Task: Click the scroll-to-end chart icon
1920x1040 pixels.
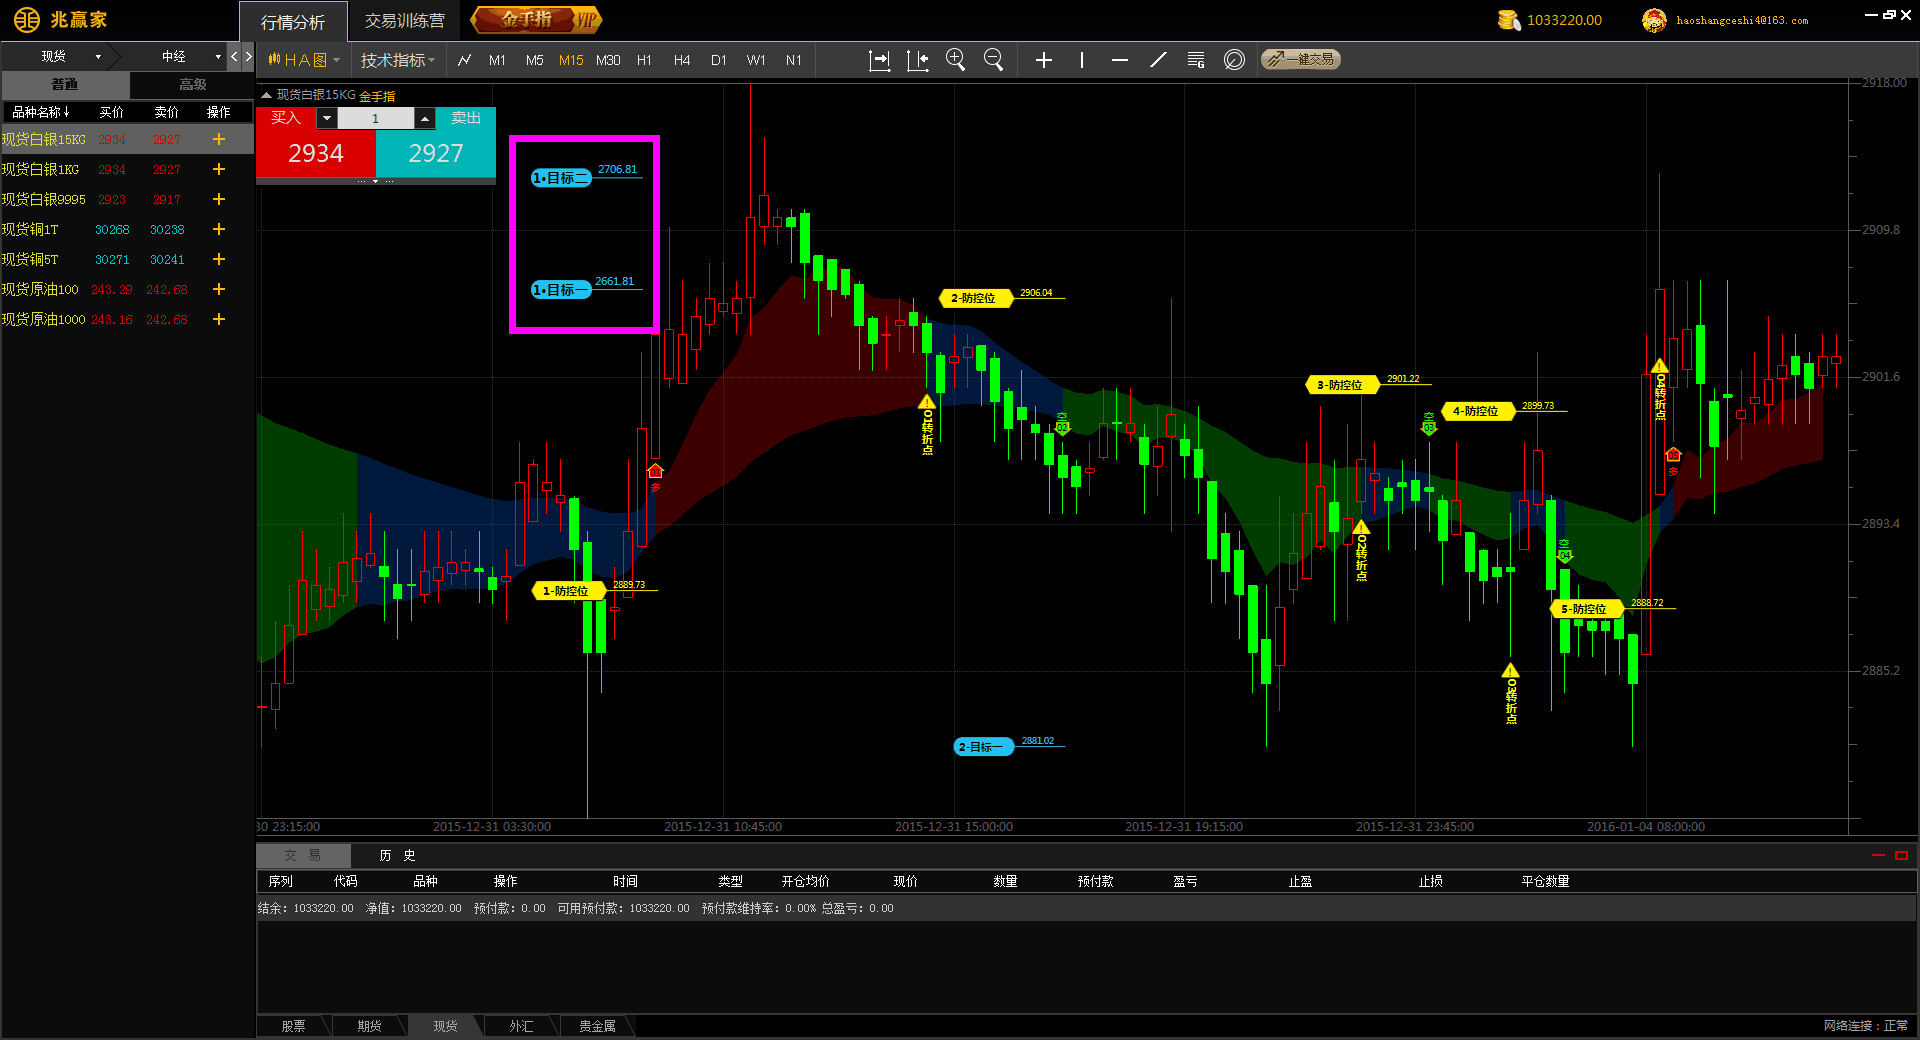Action: tap(879, 60)
